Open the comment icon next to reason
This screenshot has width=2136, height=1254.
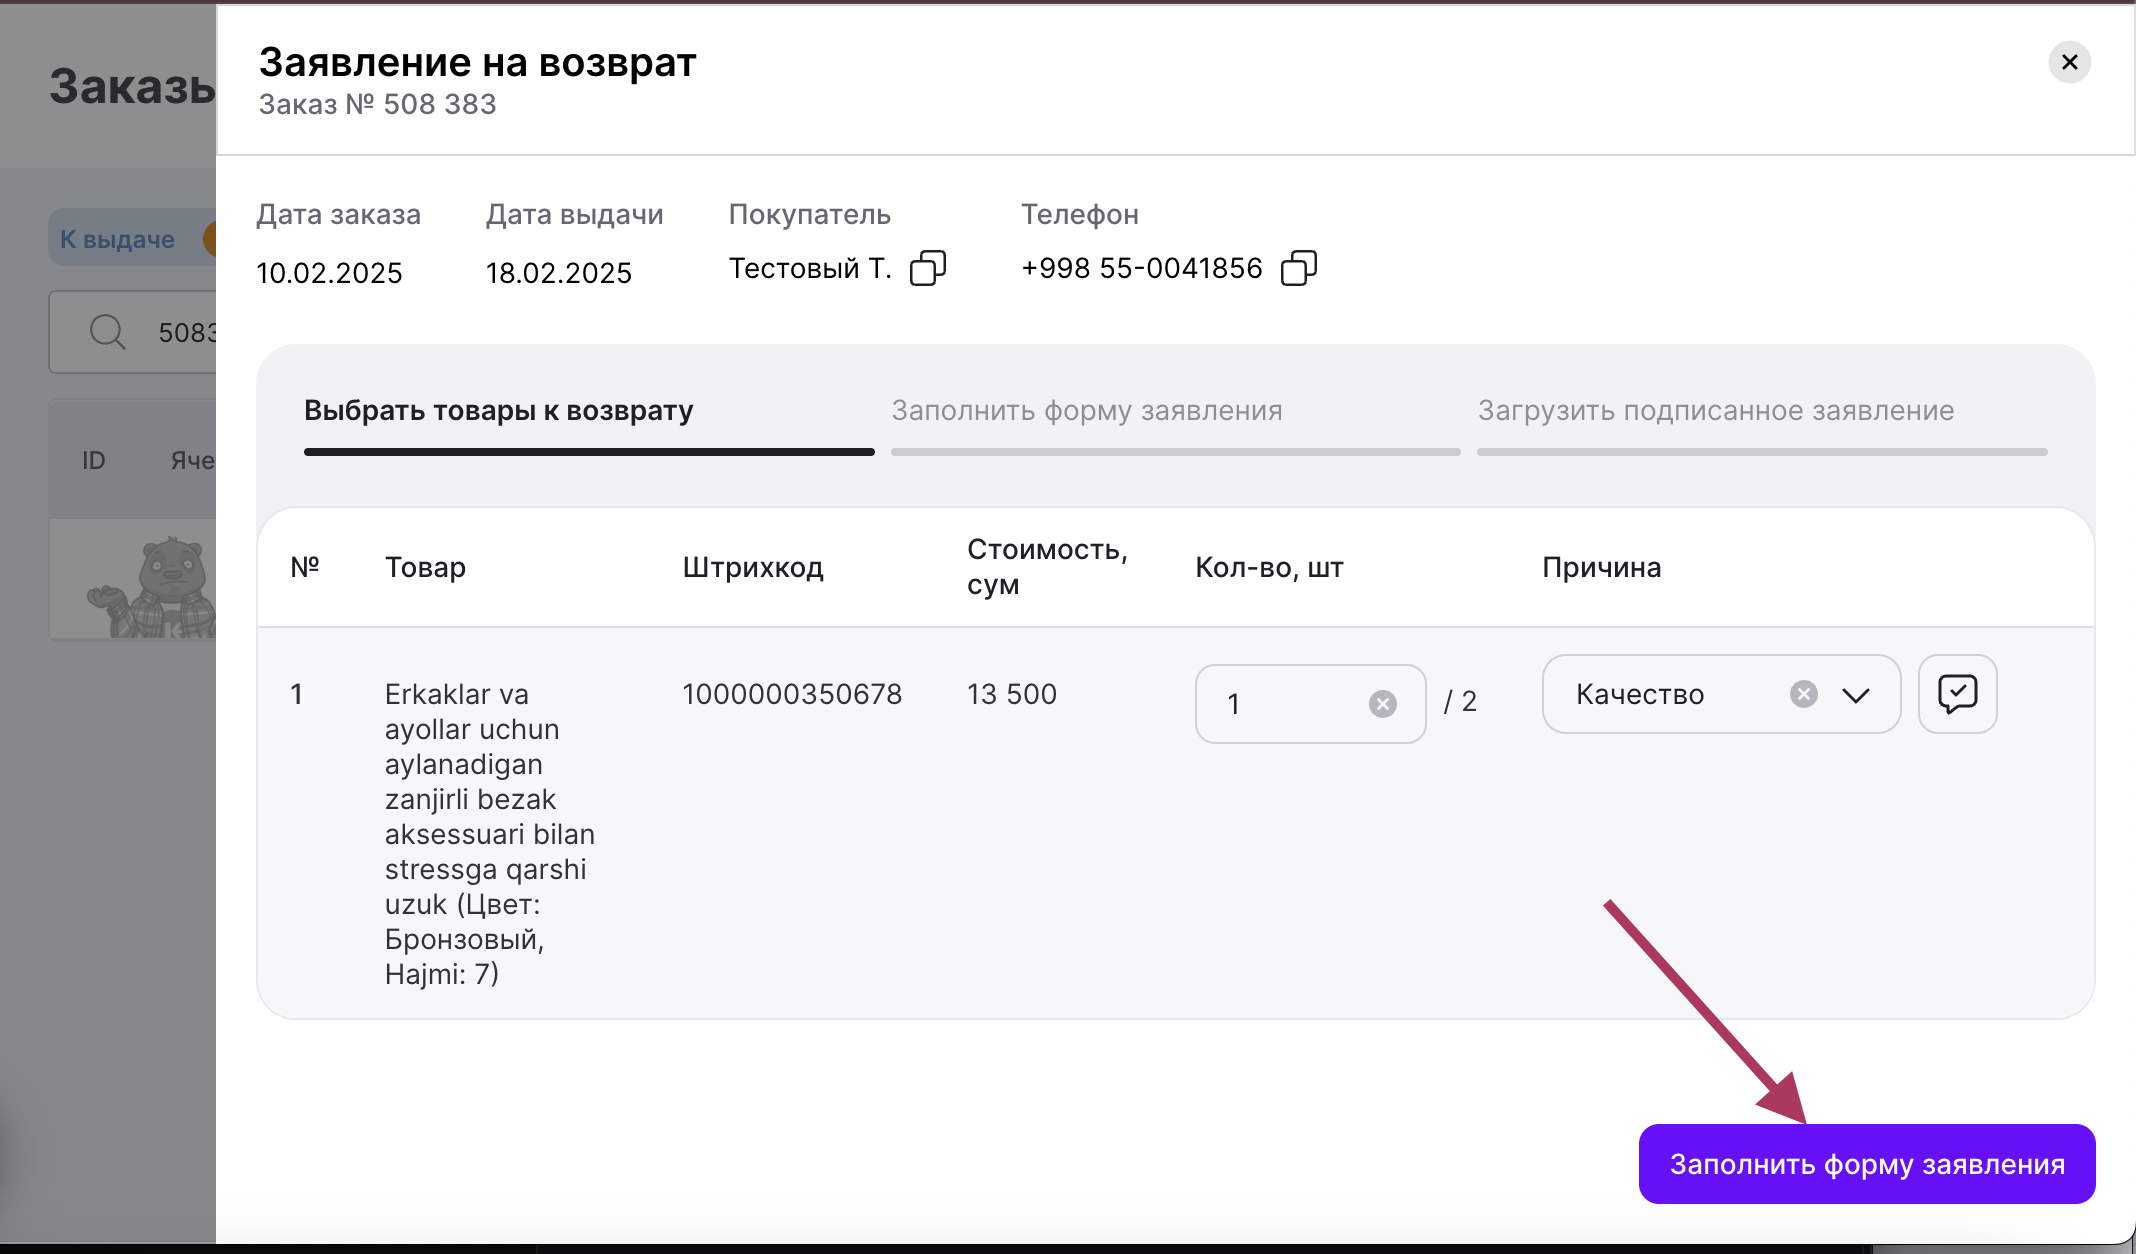pos(1957,694)
